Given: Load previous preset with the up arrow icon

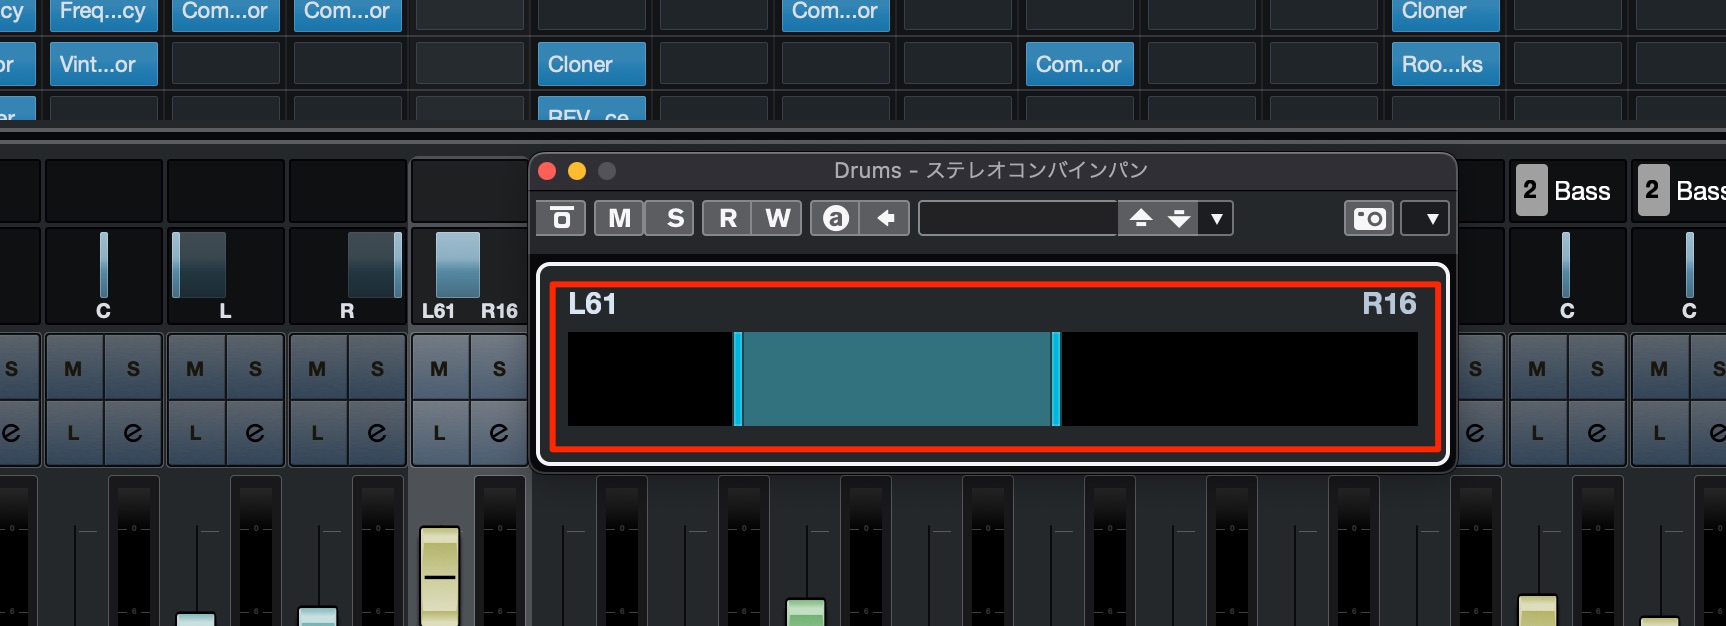Looking at the screenshot, I should (x=1141, y=218).
